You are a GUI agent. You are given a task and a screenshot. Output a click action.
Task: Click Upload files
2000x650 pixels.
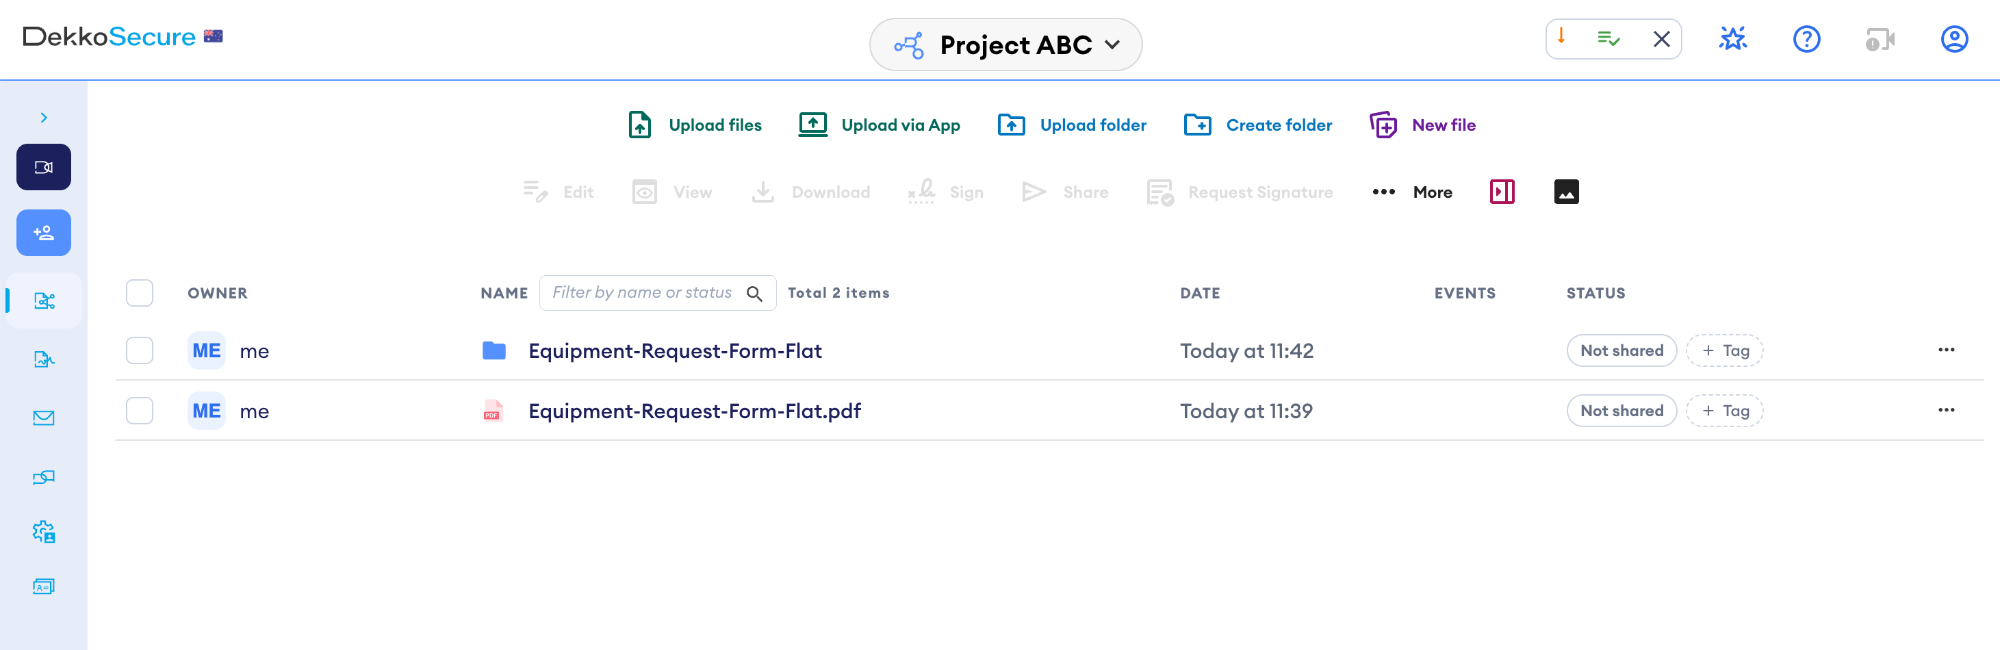pyautogui.click(x=695, y=125)
